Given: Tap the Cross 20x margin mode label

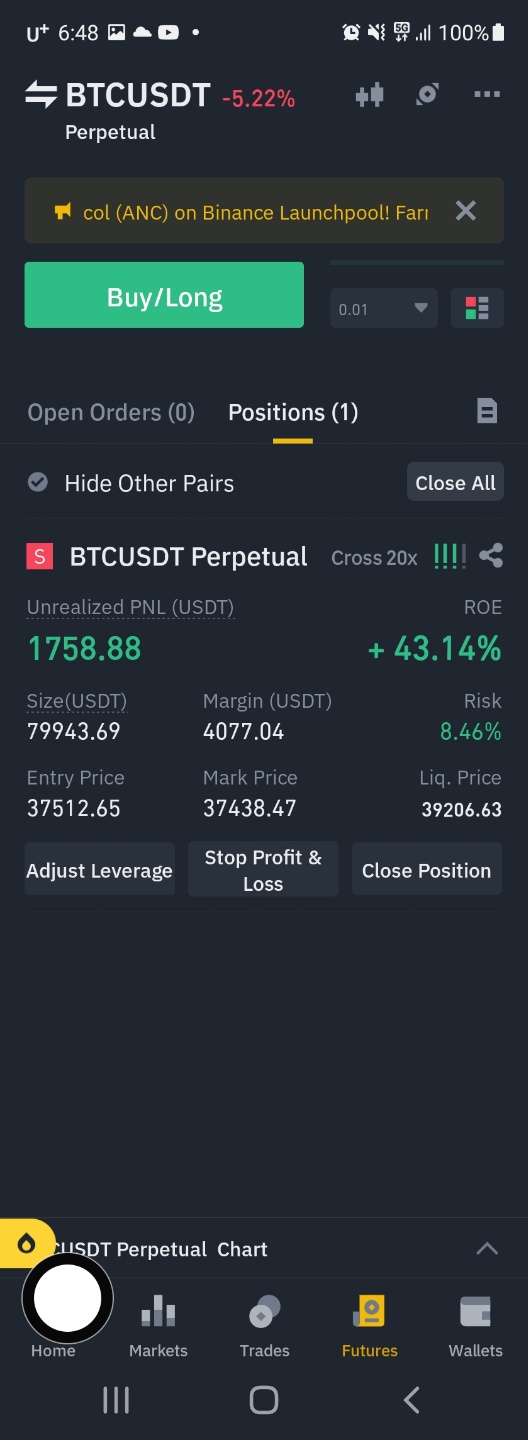Looking at the screenshot, I should point(374,558).
